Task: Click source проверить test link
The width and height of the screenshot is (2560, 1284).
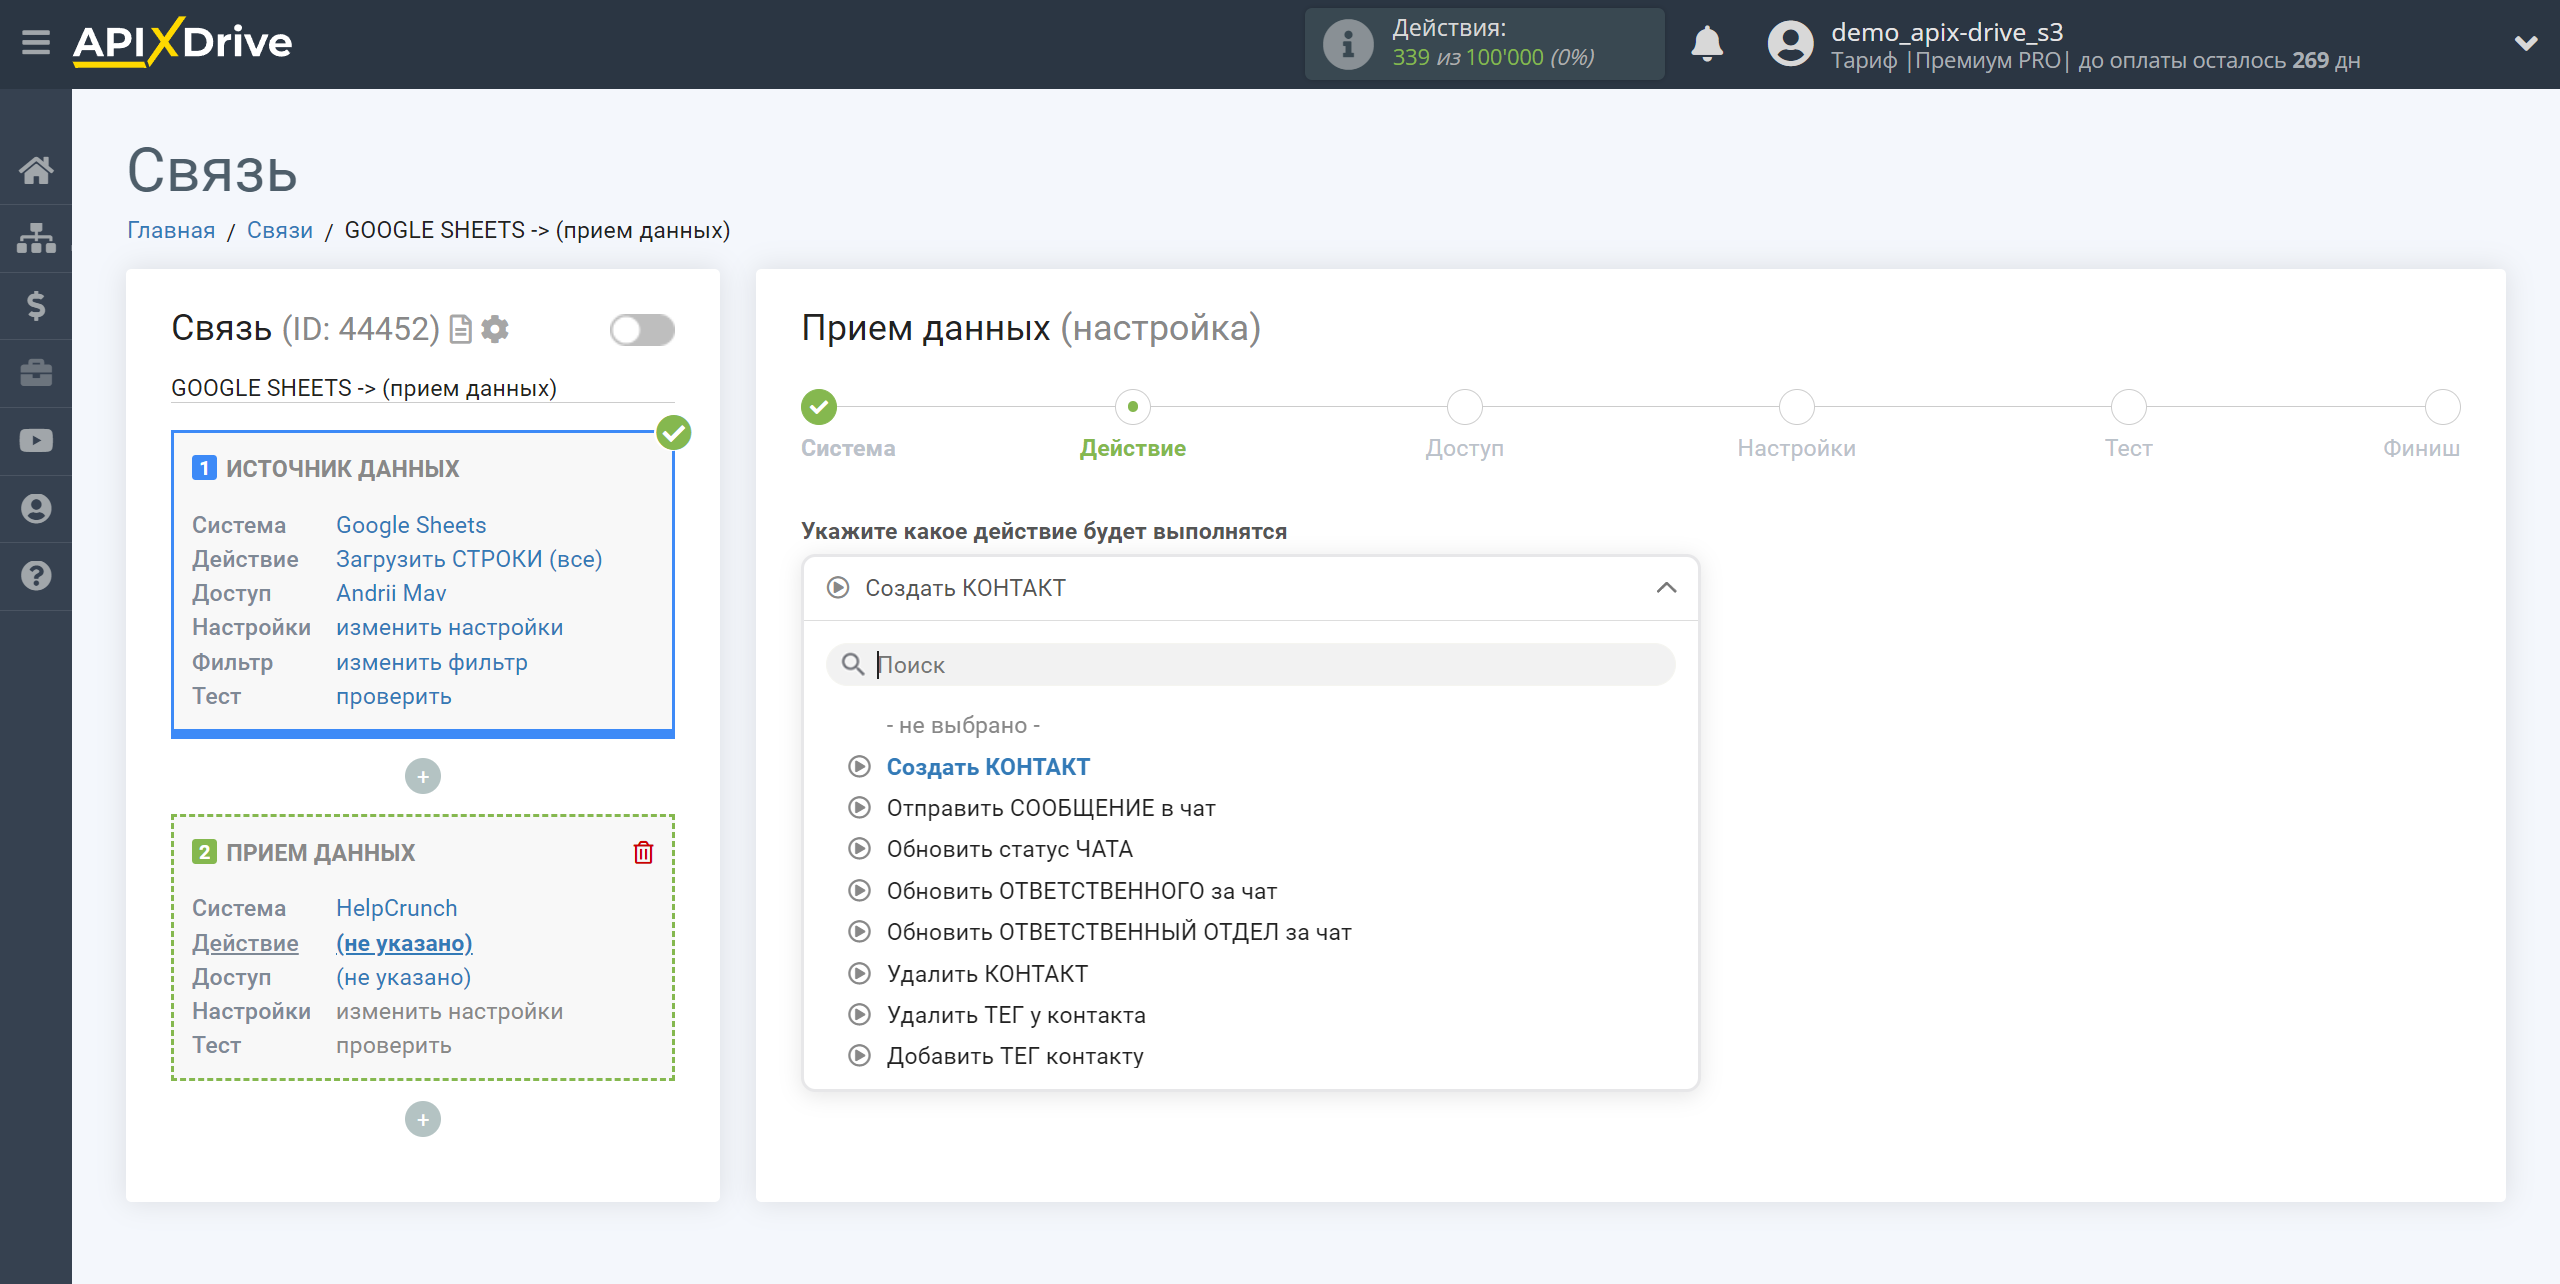Action: [x=394, y=696]
